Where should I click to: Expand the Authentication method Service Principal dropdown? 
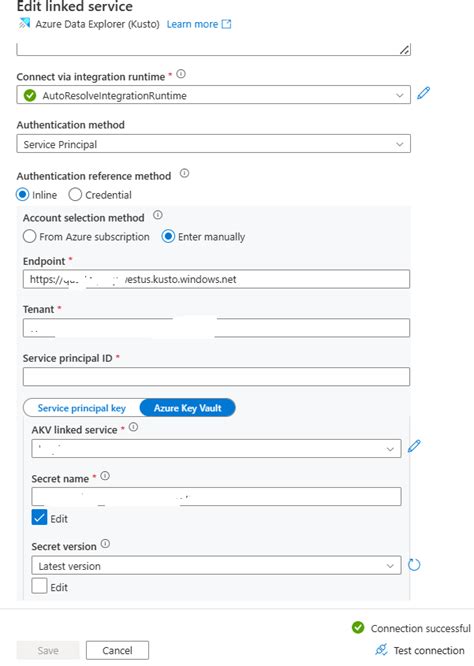coord(214,144)
